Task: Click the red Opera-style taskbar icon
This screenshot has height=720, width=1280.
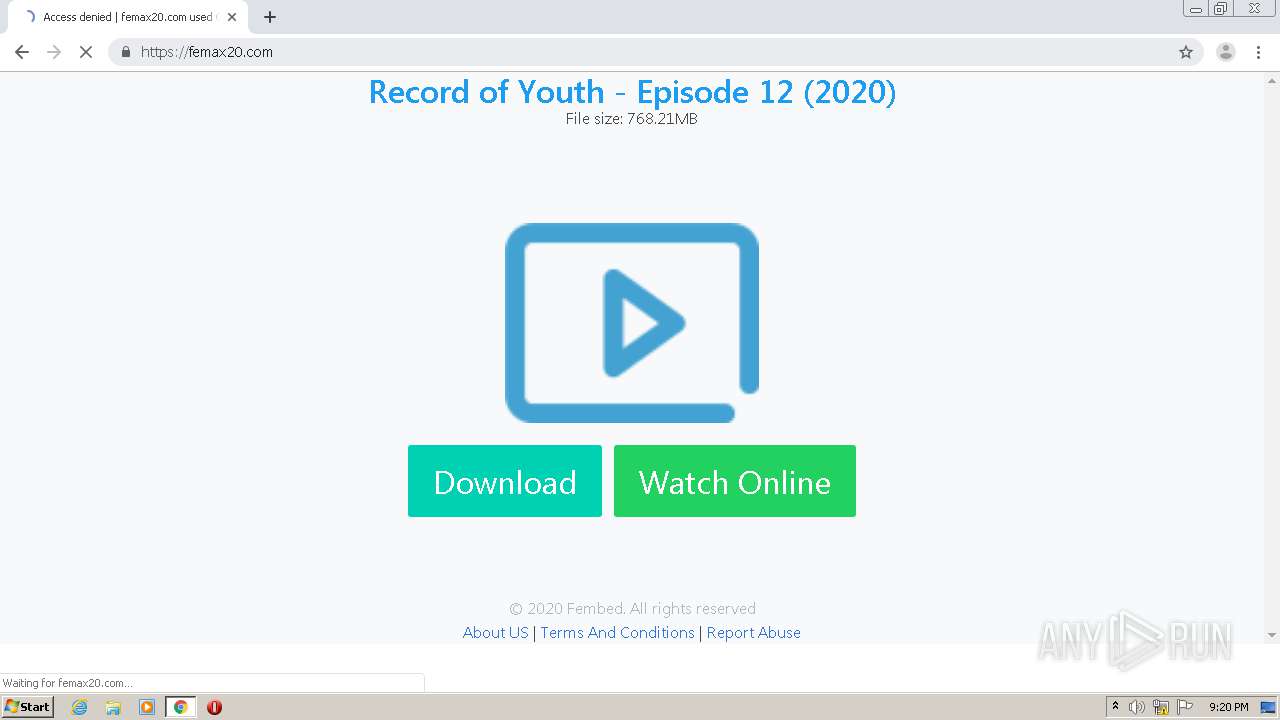Action: pos(214,707)
